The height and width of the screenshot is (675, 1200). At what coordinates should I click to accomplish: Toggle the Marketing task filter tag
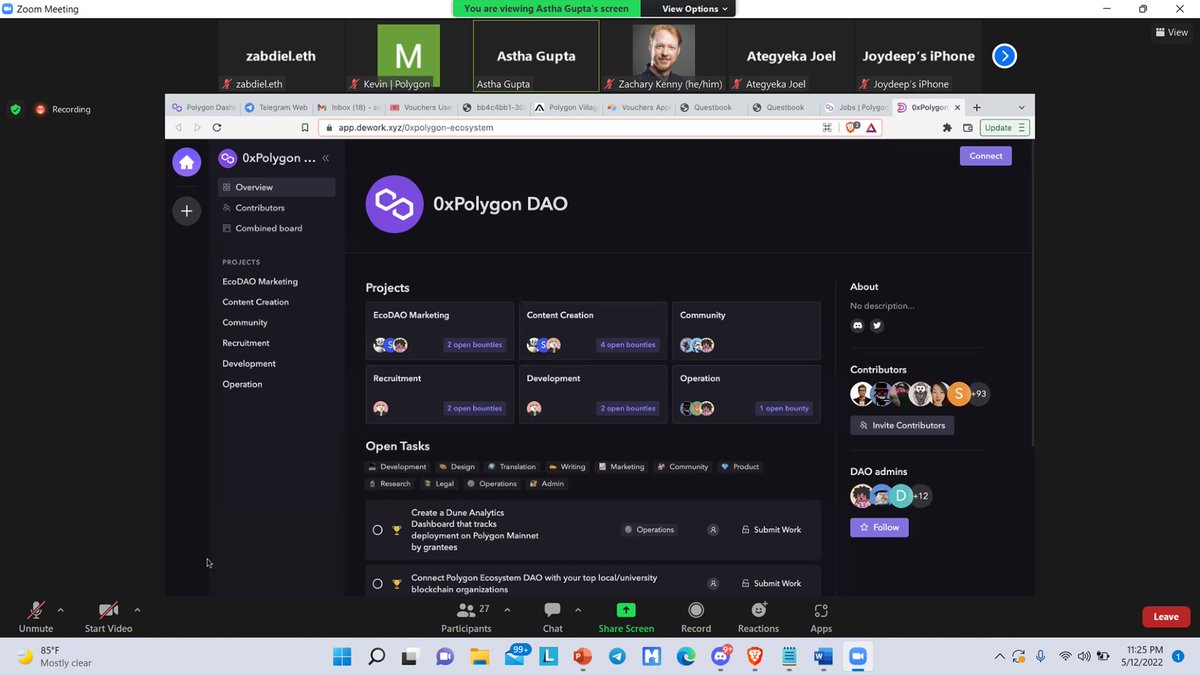pyautogui.click(x=622, y=467)
